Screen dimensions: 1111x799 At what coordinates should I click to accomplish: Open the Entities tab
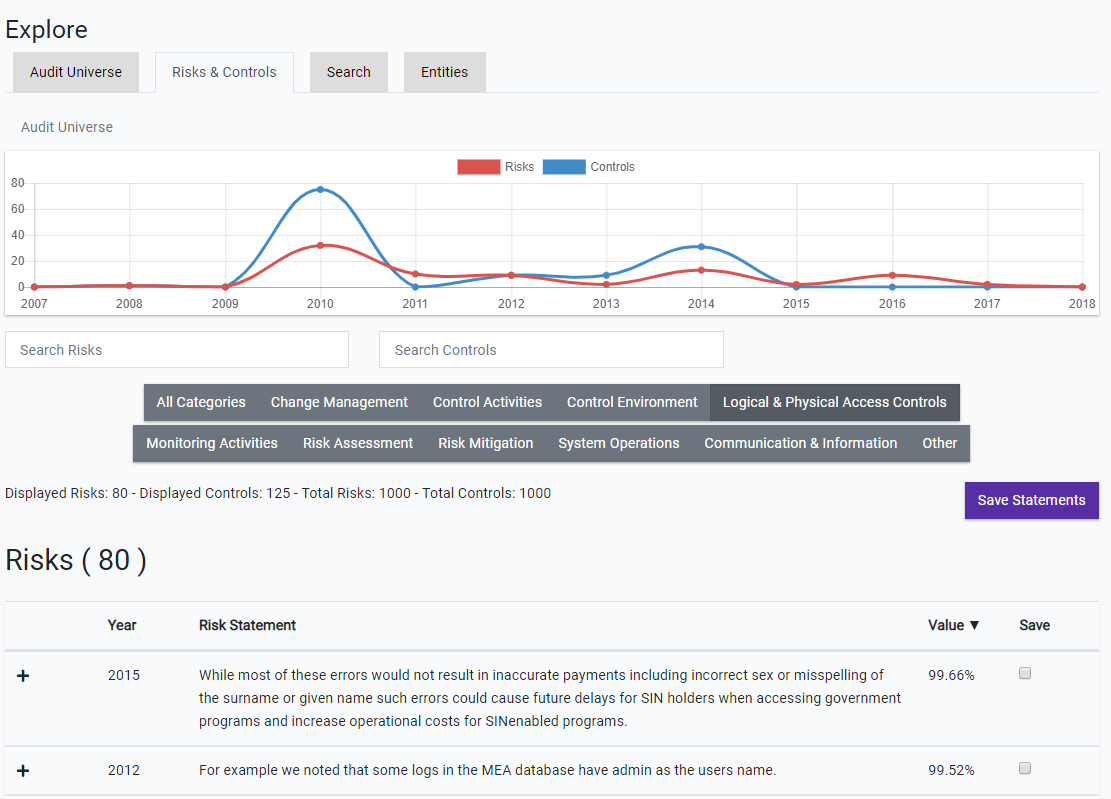pyautogui.click(x=444, y=72)
